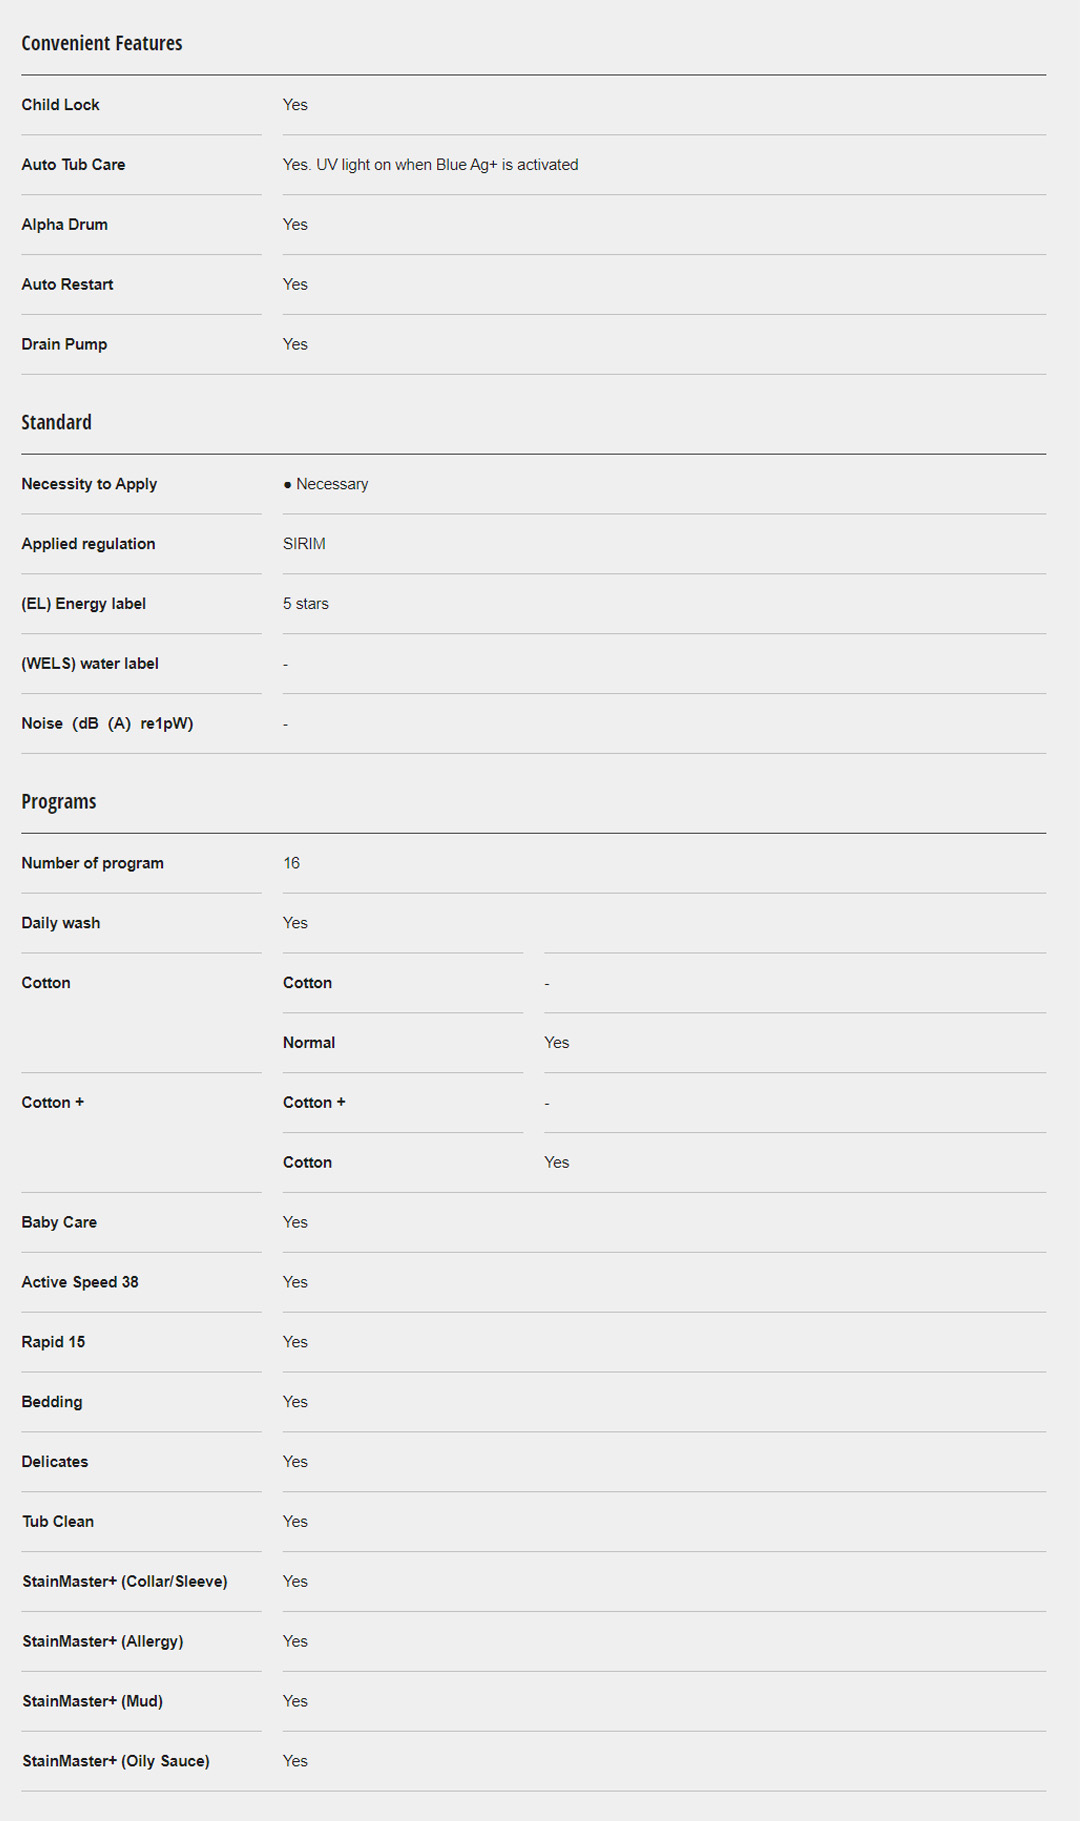Click the Alpha Drum label
The image size is (1080, 1821).
pos(64,225)
